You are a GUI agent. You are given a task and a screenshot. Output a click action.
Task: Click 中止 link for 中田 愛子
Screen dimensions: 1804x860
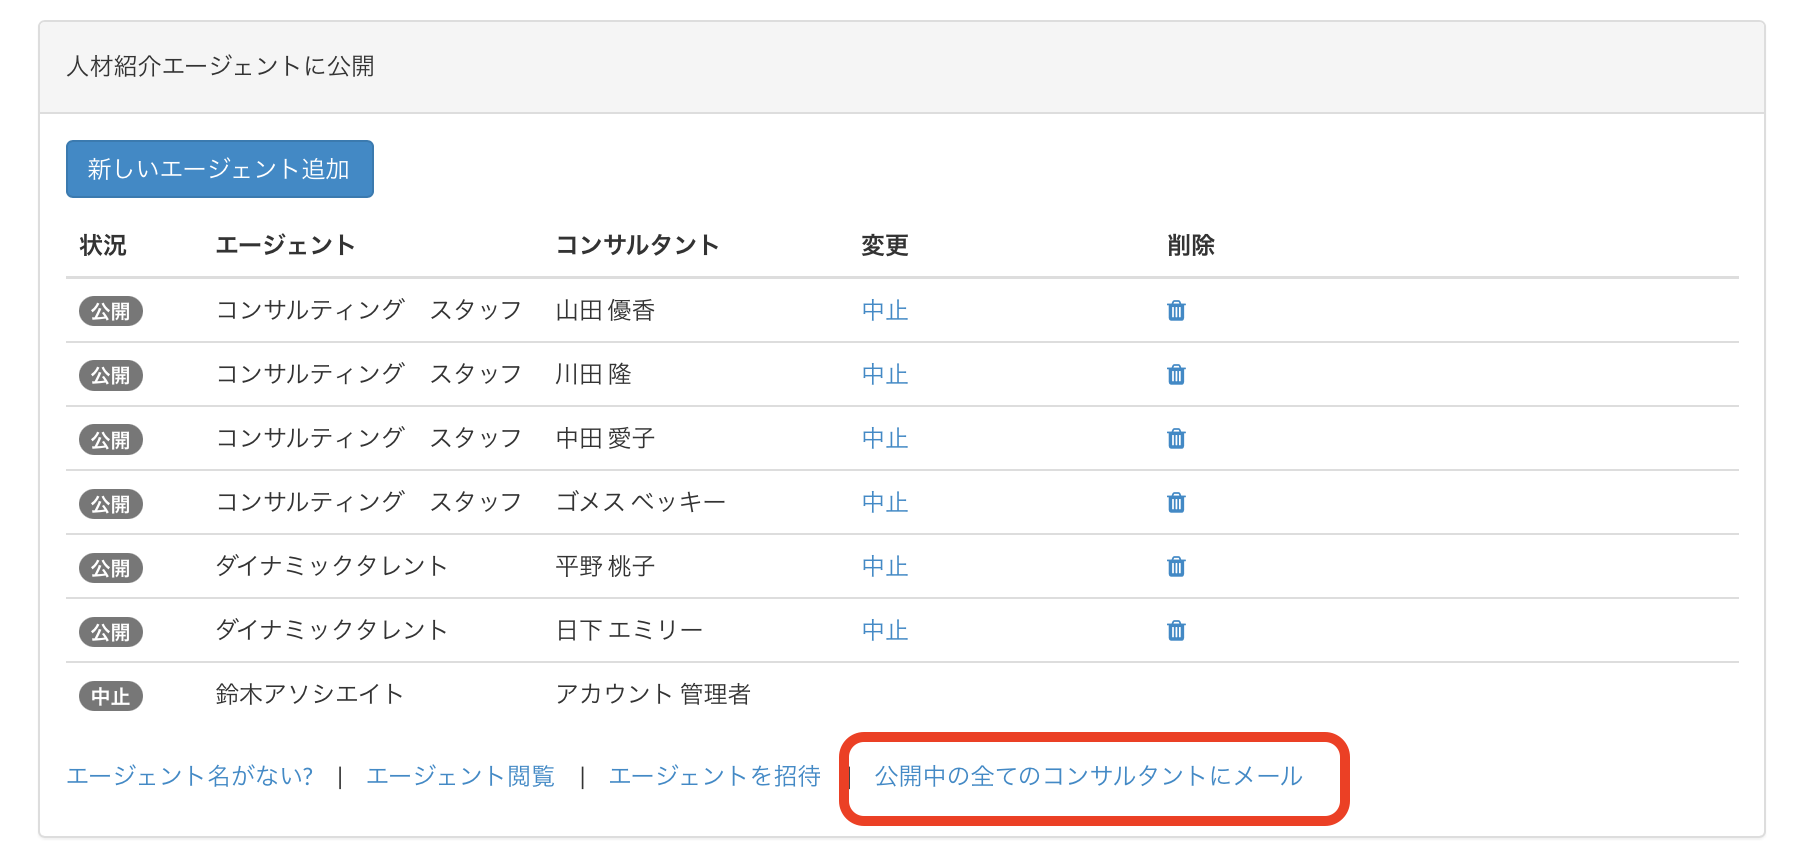(x=884, y=439)
